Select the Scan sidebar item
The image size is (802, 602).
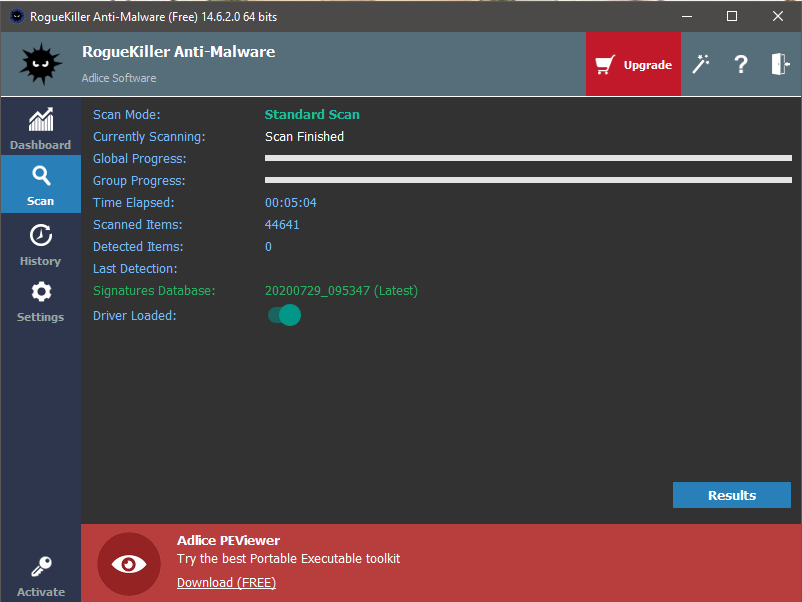pos(40,185)
